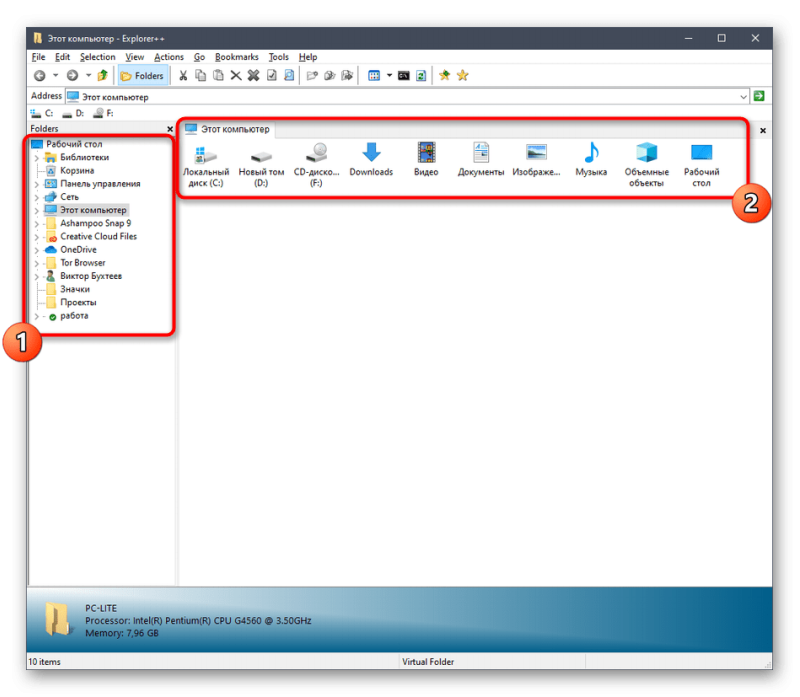This screenshot has height=697, width=800.
Task: Select the Этот компьютер tab
Action: 228,129
